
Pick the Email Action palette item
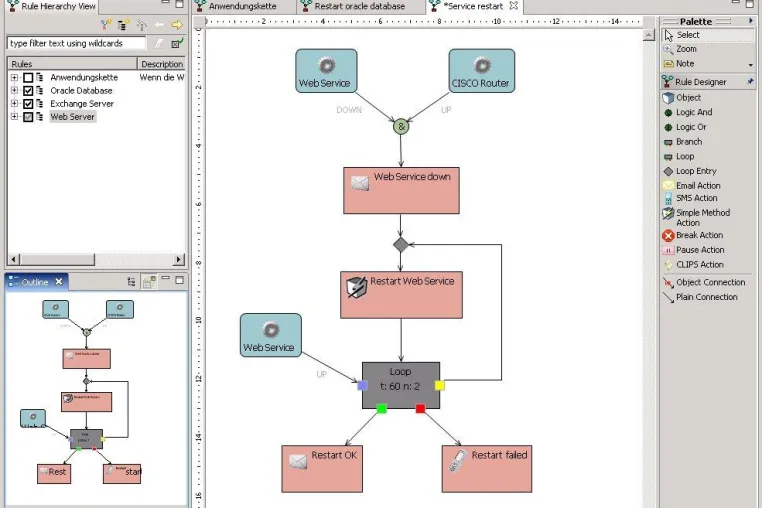[x=692, y=186]
